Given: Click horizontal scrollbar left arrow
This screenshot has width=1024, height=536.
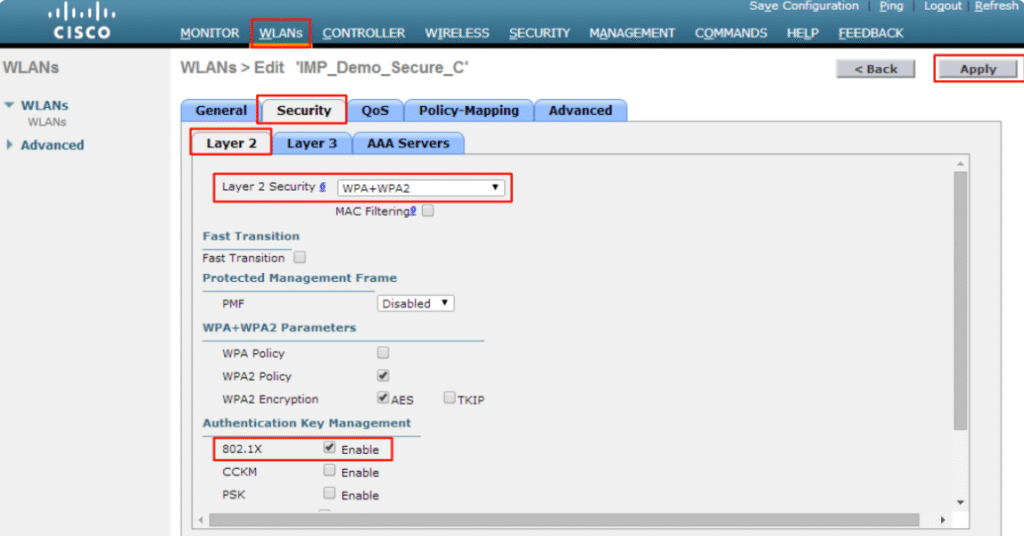Looking at the screenshot, I should 200,520.
